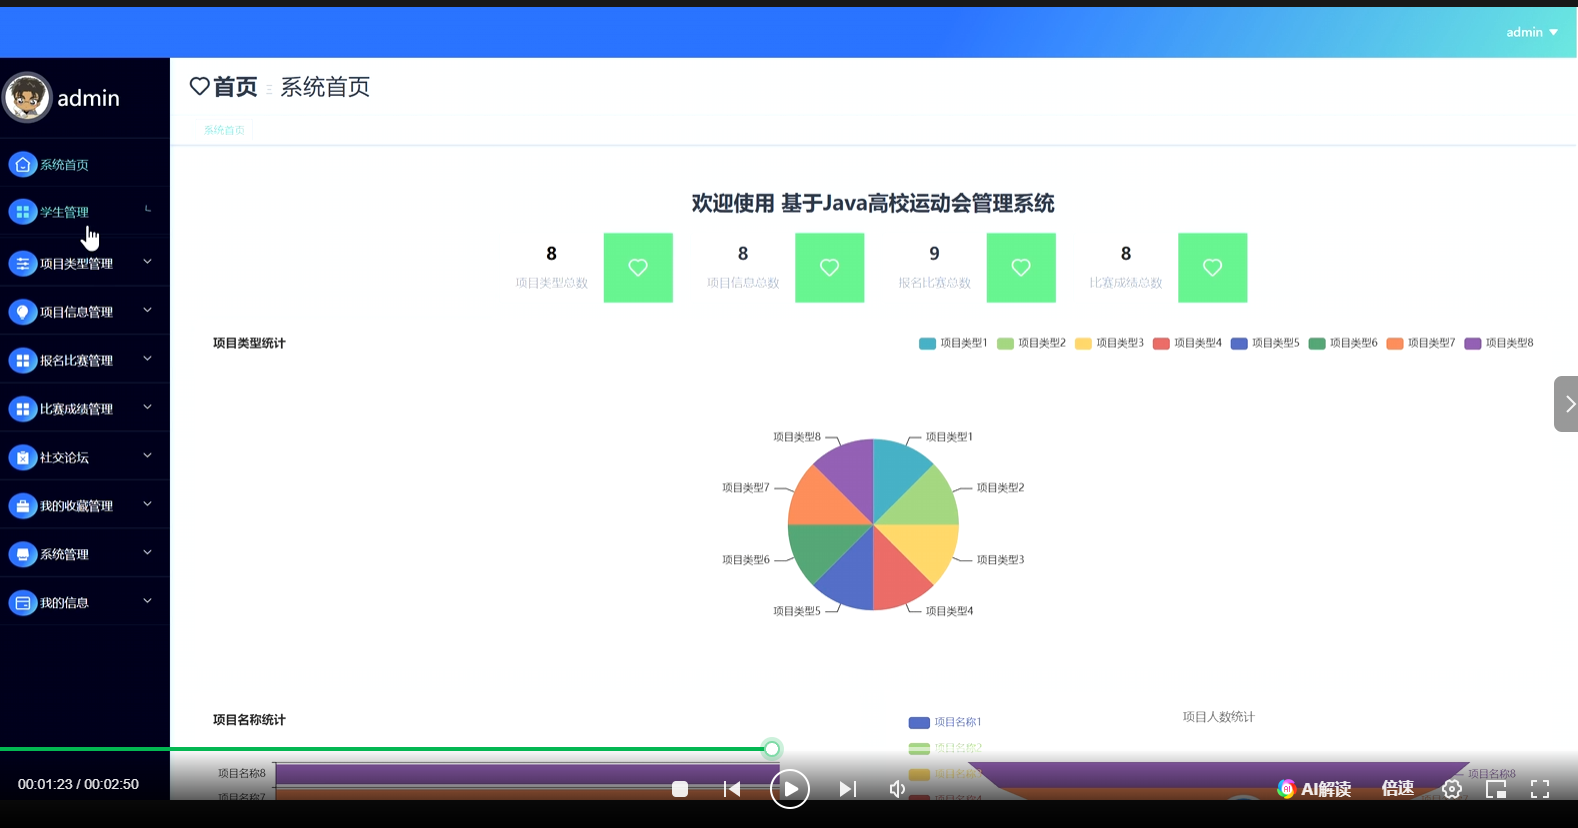Toggle 项目类型3 in pie chart legend

pyautogui.click(x=1109, y=343)
